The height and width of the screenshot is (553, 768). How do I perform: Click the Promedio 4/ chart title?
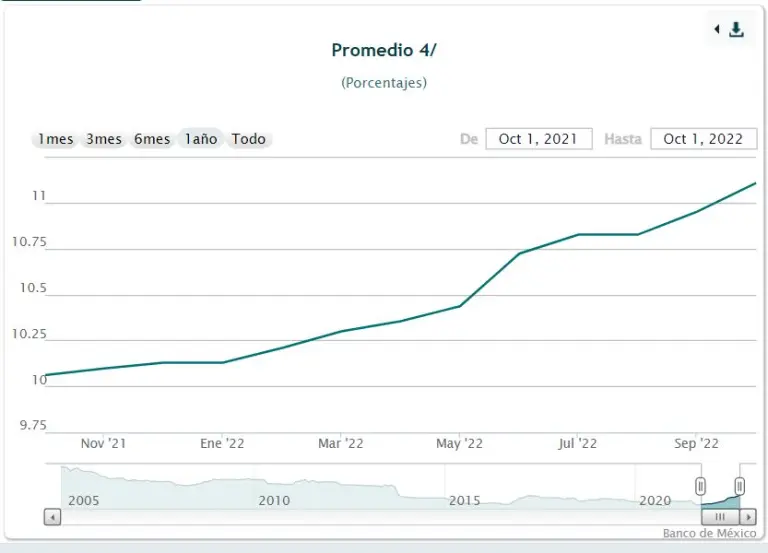384,50
